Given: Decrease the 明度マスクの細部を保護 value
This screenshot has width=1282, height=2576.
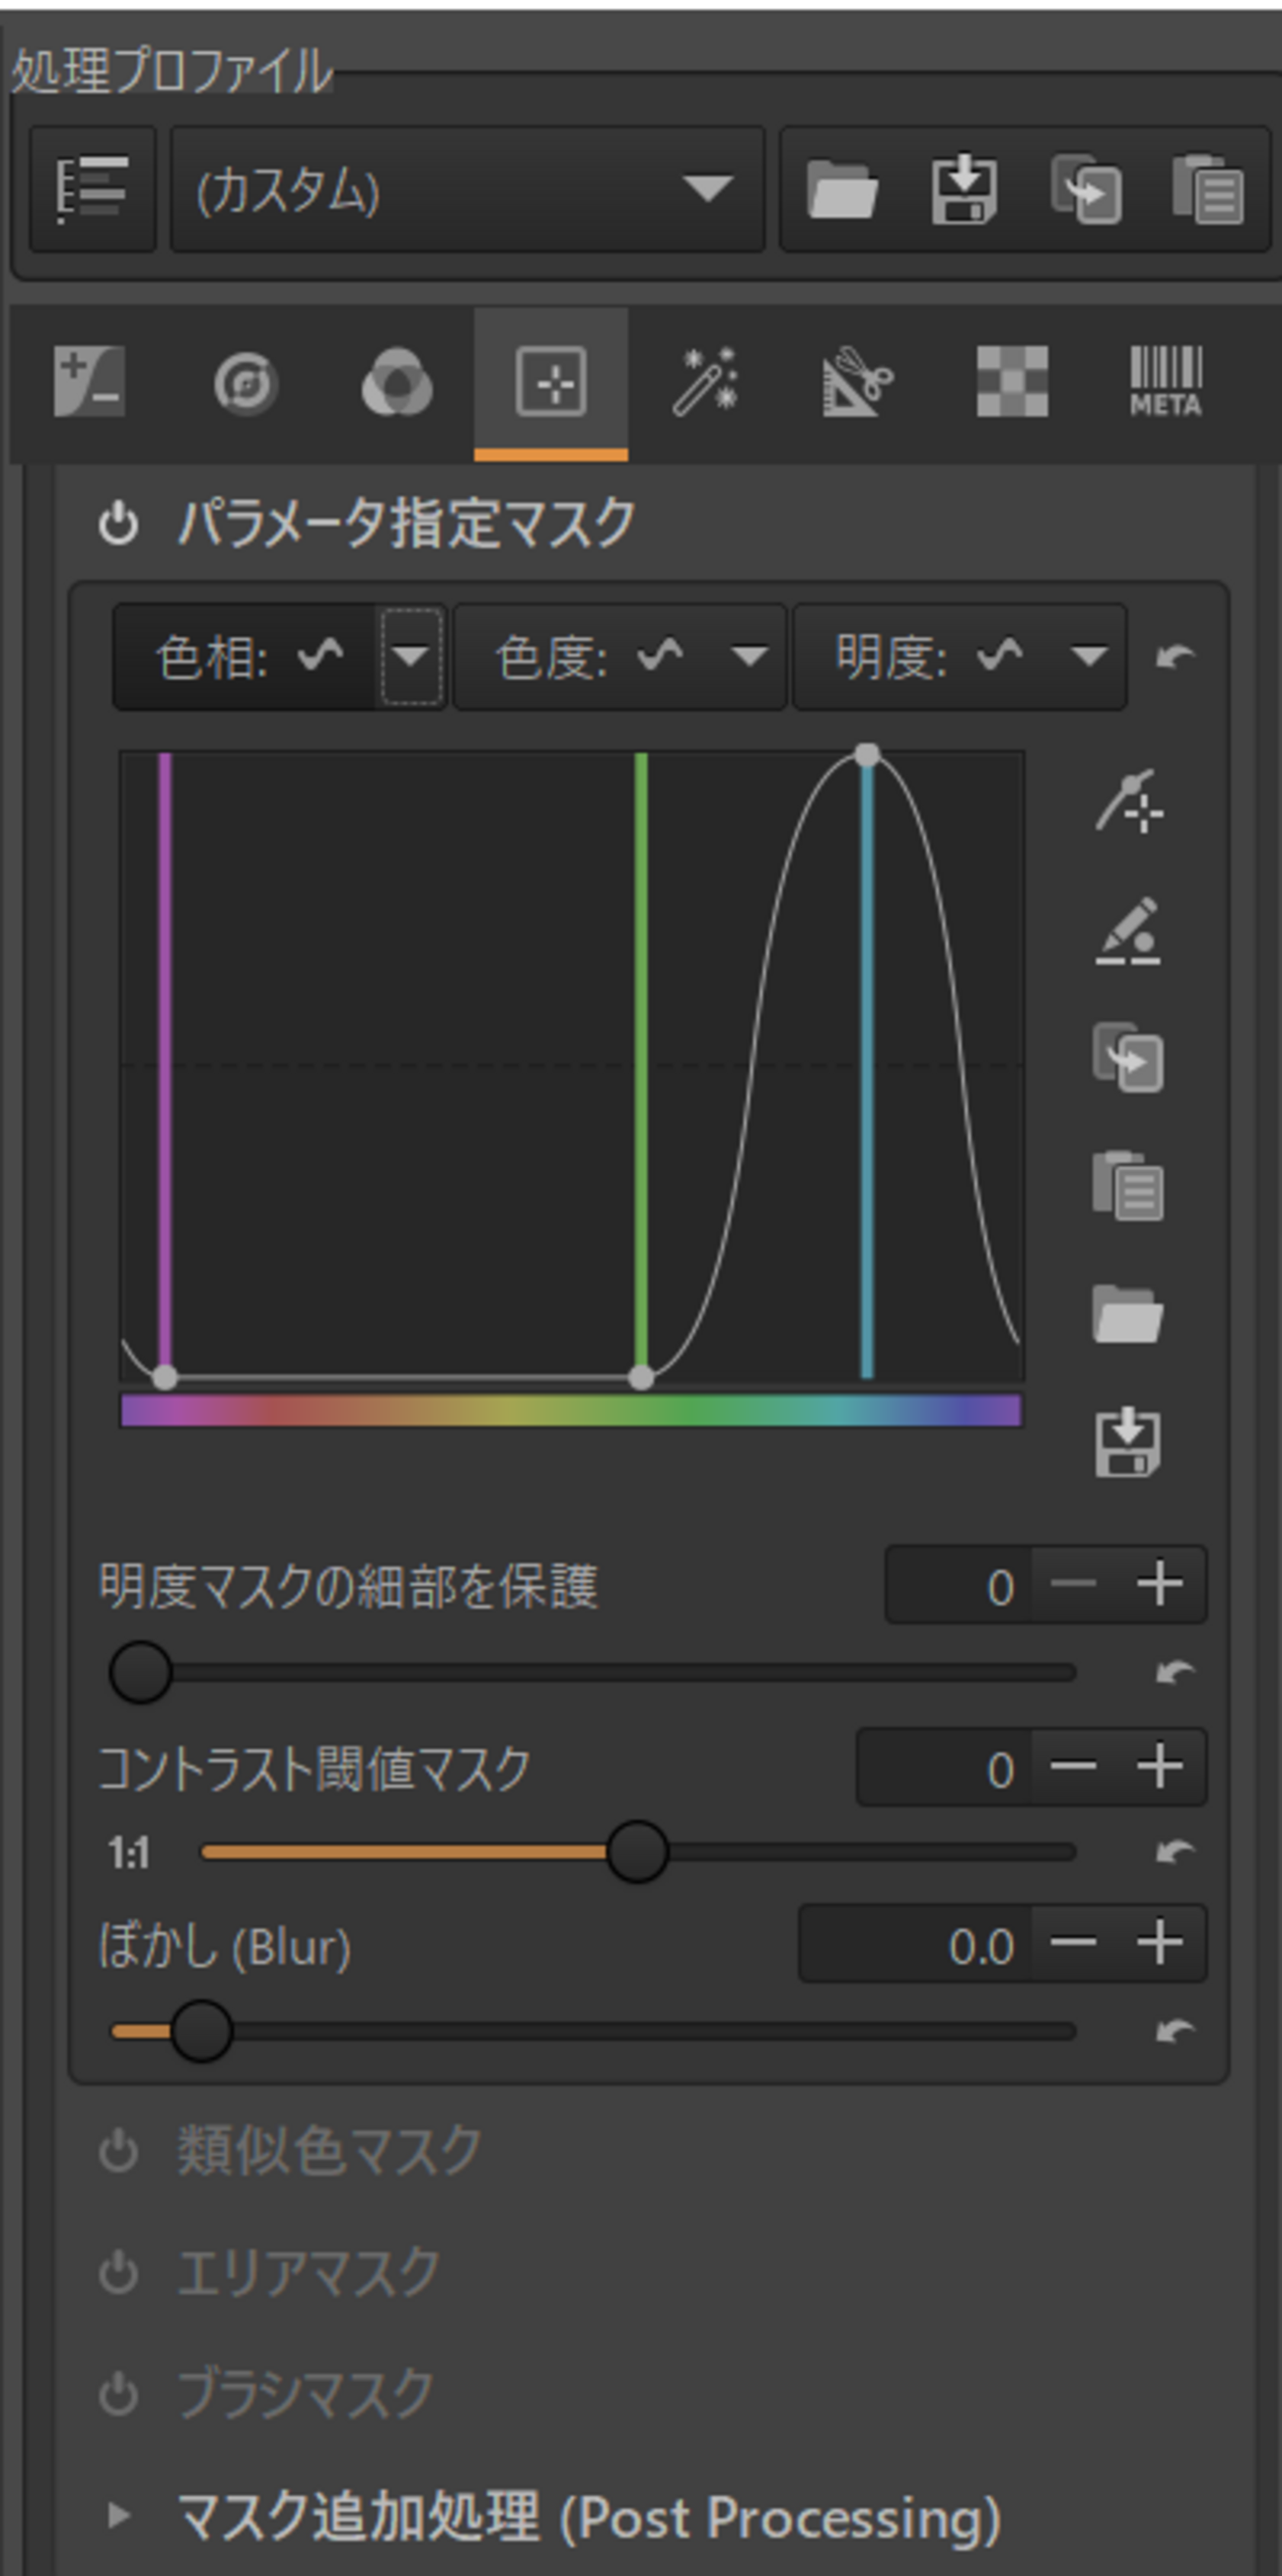Looking at the screenshot, I should 1074,1586.
